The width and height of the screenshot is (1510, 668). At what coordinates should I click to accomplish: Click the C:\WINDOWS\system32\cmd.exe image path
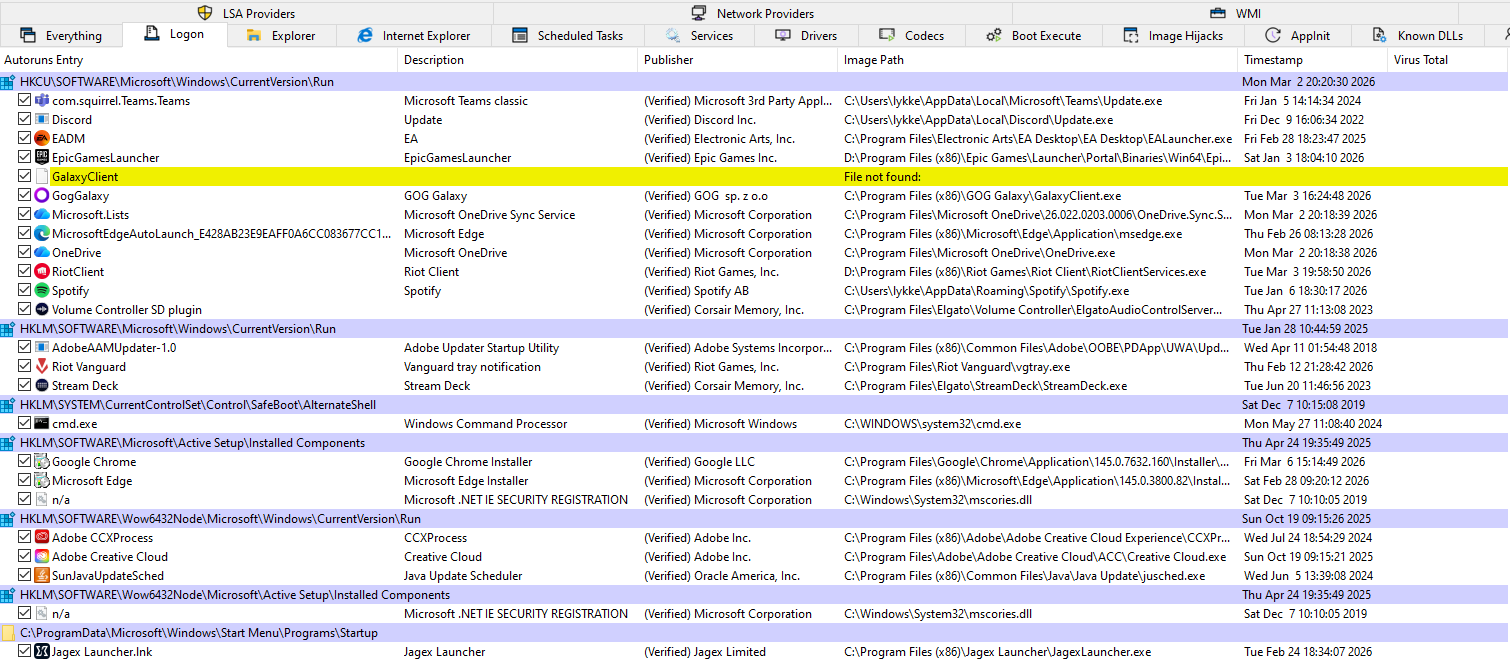[932, 424]
